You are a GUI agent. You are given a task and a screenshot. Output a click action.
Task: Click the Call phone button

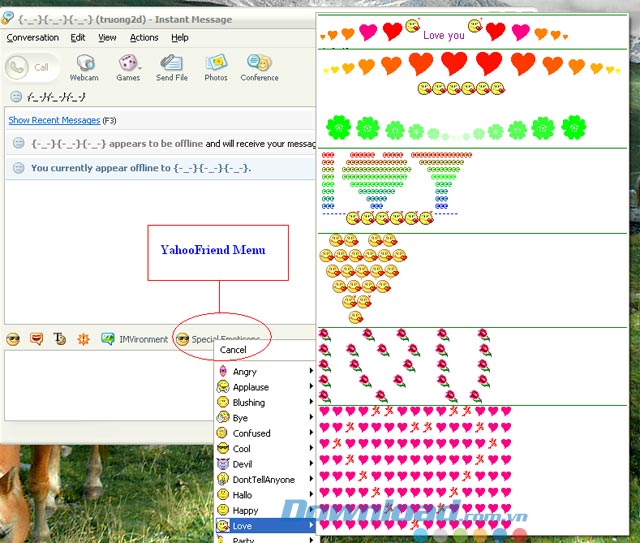tap(30, 67)
